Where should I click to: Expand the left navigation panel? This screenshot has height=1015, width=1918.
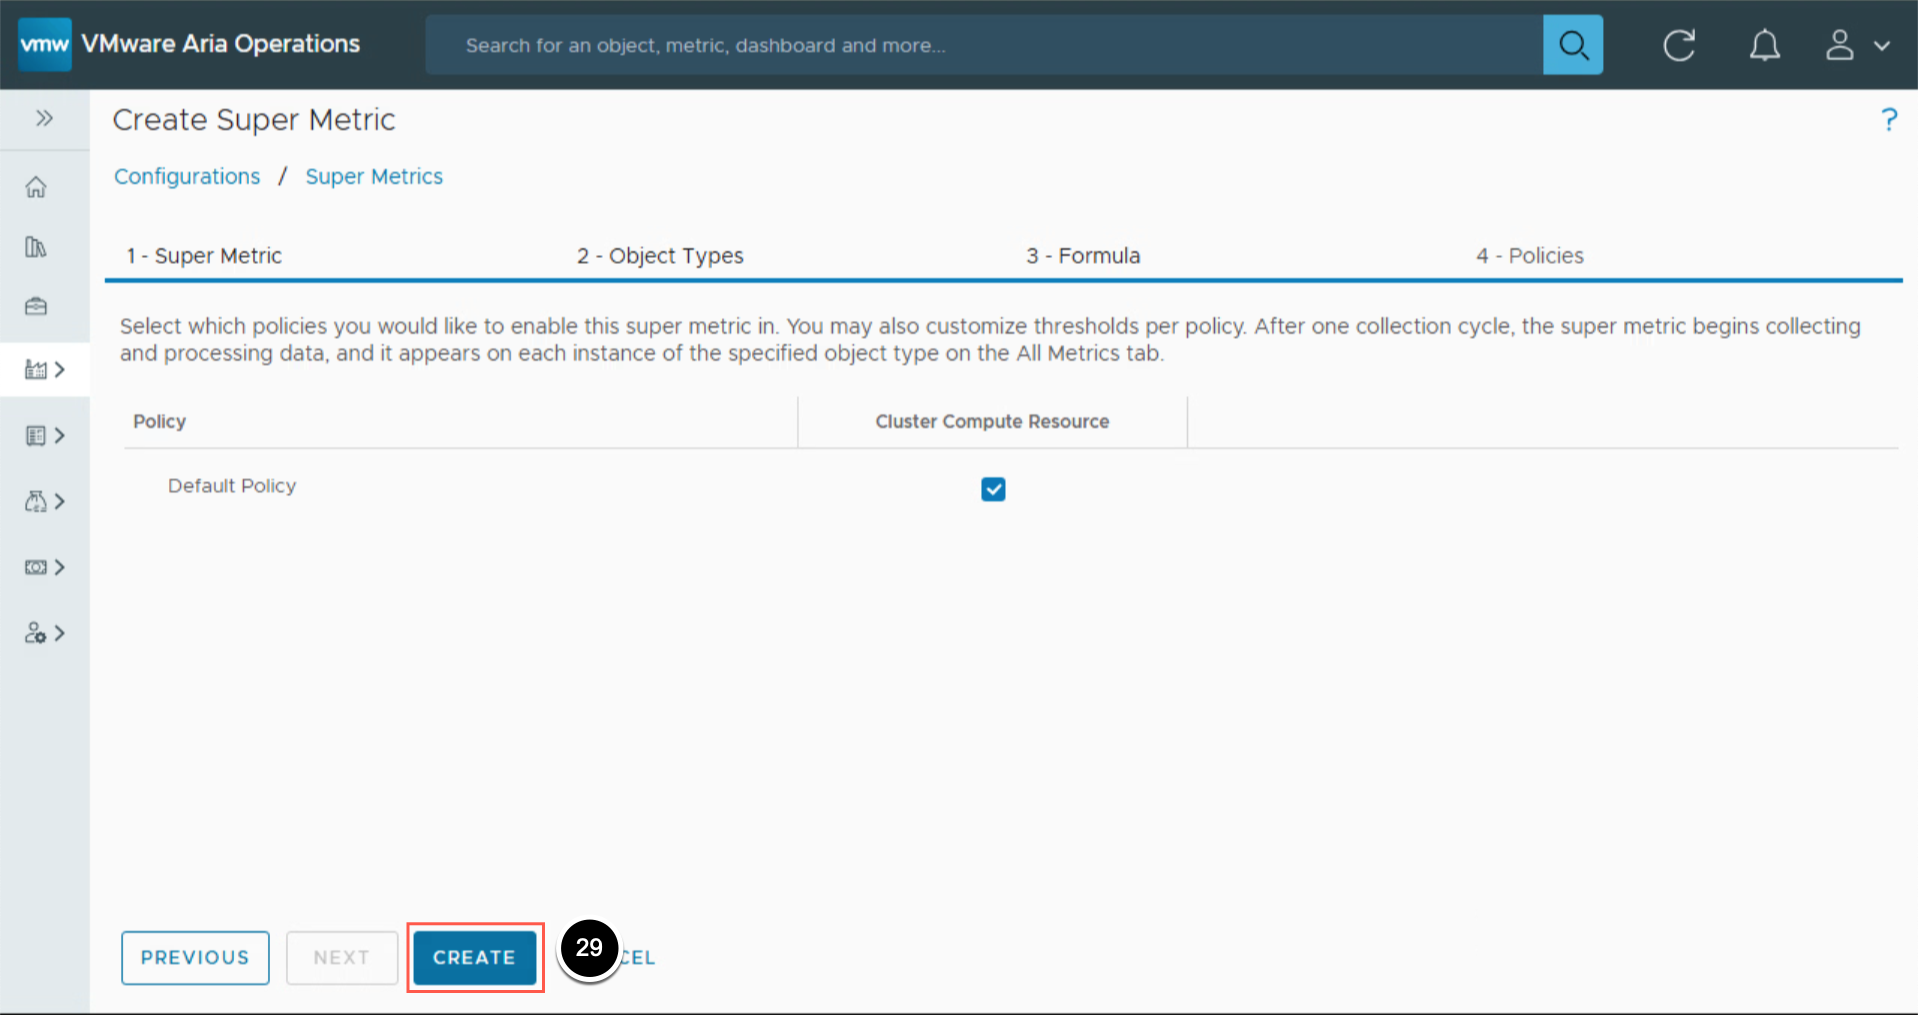(x=44, y=118)
